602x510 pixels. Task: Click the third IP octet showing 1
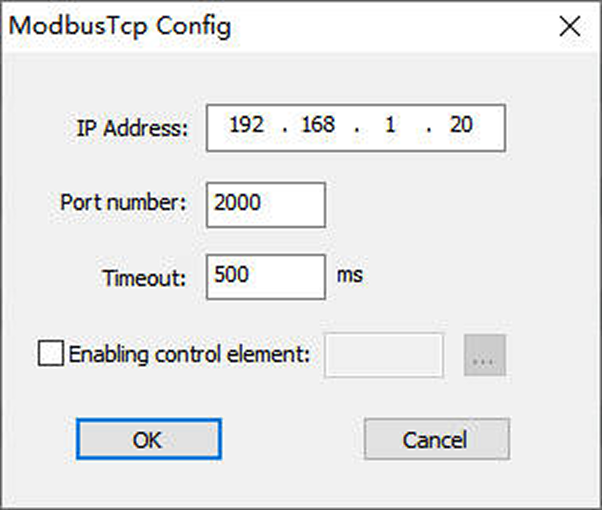pos(391,127)
